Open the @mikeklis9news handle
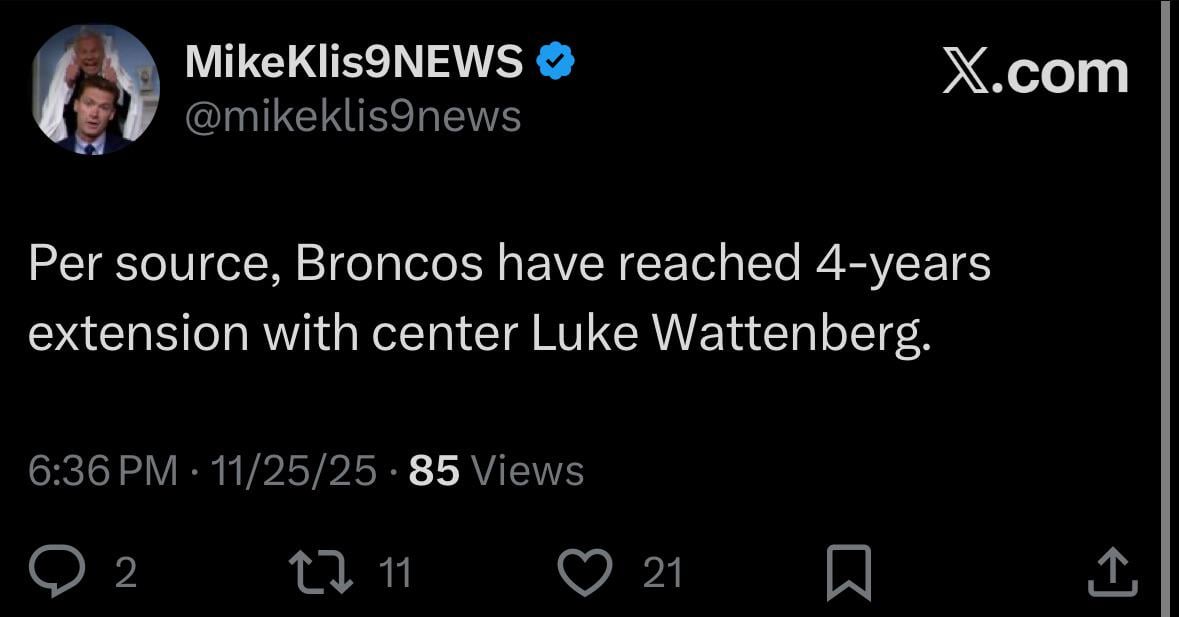This screenshot has height=617, width=1179. point(352,117)
